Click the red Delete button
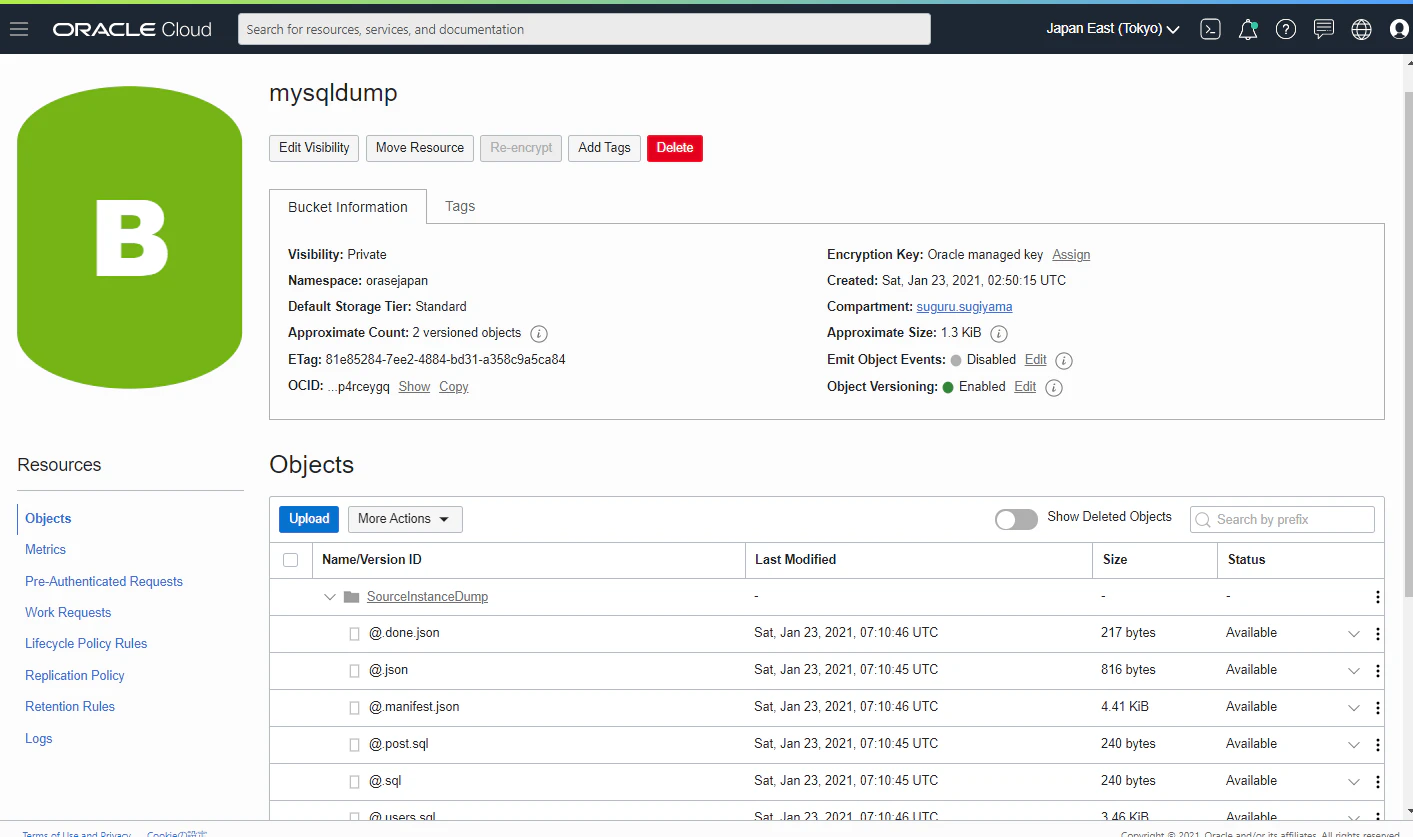 [675, 148]
